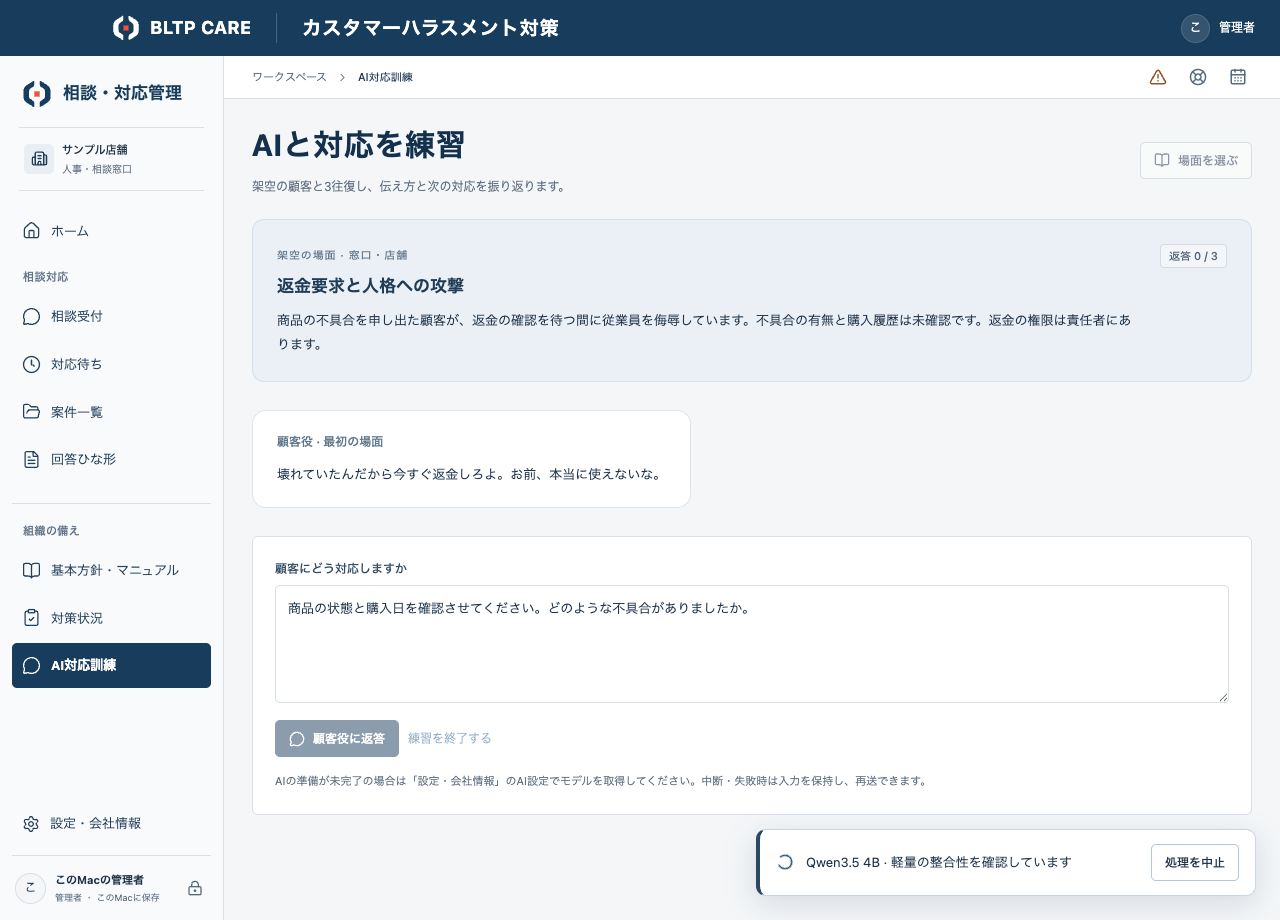Click the 管理者 avatar in header
Viewport: 1280px width, 920px height.
1195,28
